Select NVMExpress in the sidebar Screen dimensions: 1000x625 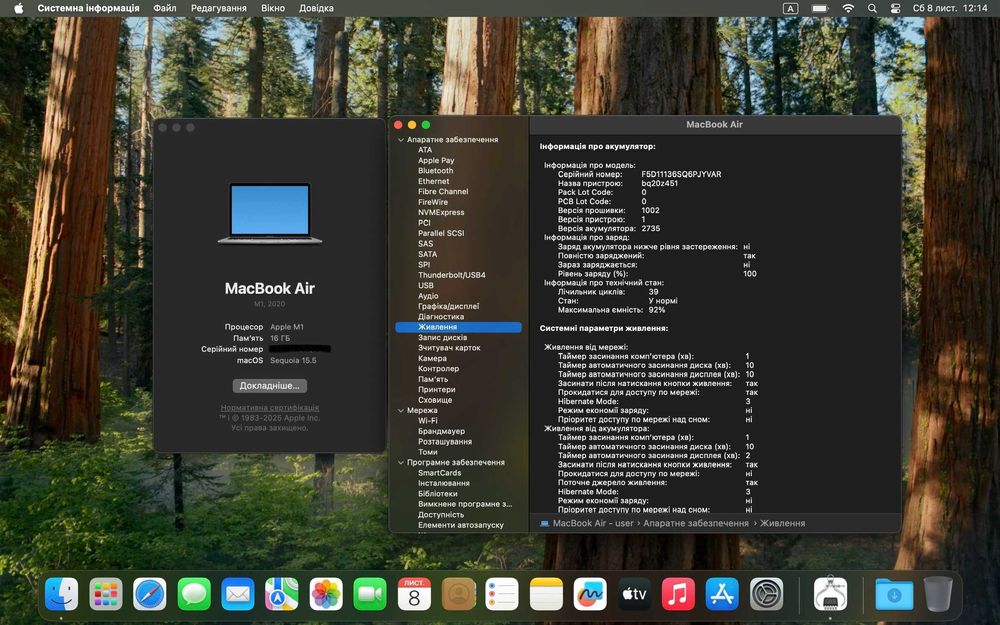point(441,212)
